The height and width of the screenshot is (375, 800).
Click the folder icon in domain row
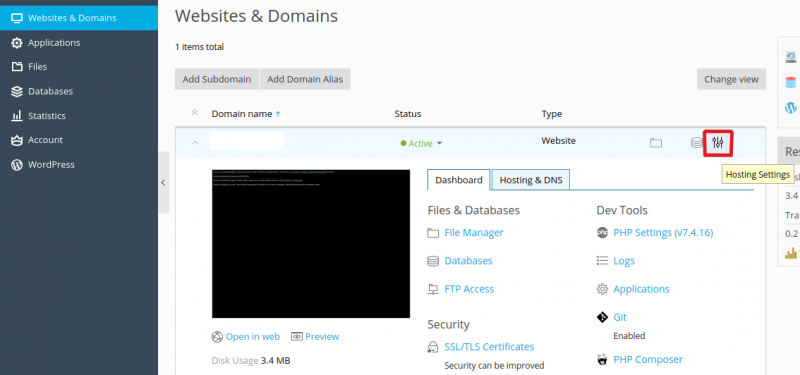click(x=656, y=143)
